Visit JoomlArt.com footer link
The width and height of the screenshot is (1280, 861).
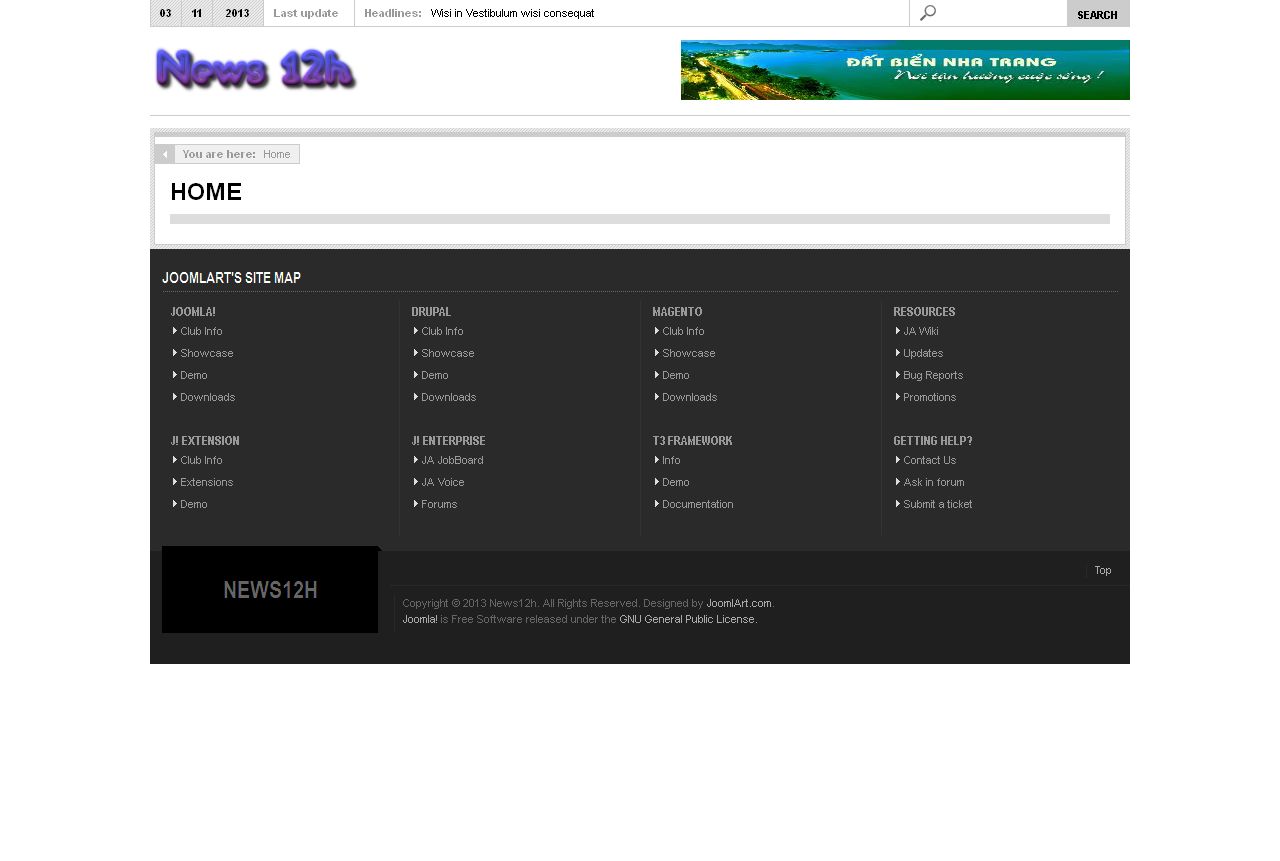coord(739,603)
